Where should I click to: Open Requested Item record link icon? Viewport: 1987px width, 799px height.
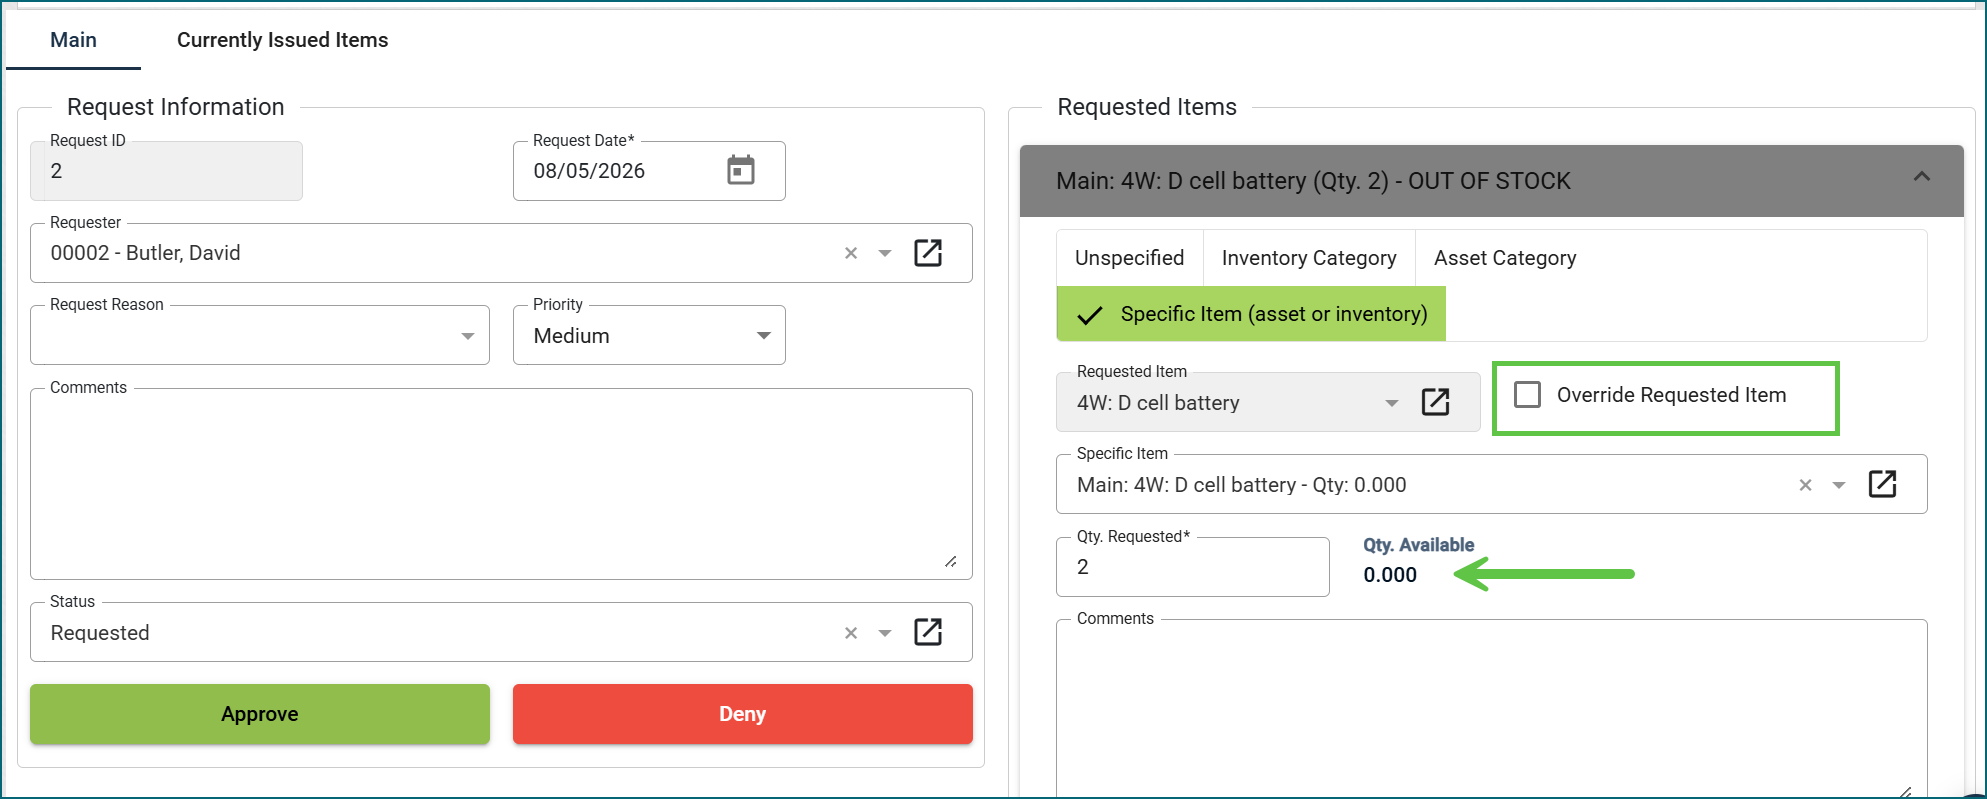click(x=1435, y=402)
